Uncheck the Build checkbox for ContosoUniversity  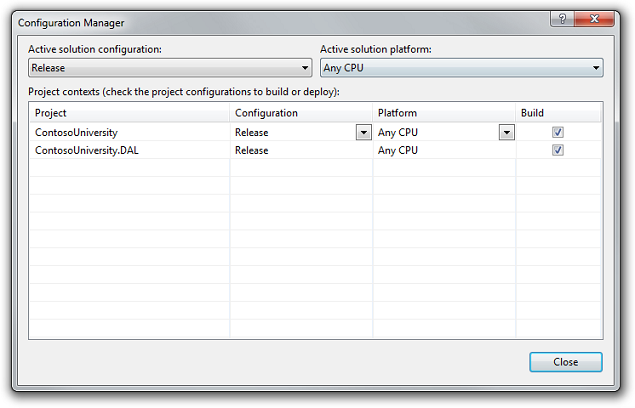tap(558, 132)
